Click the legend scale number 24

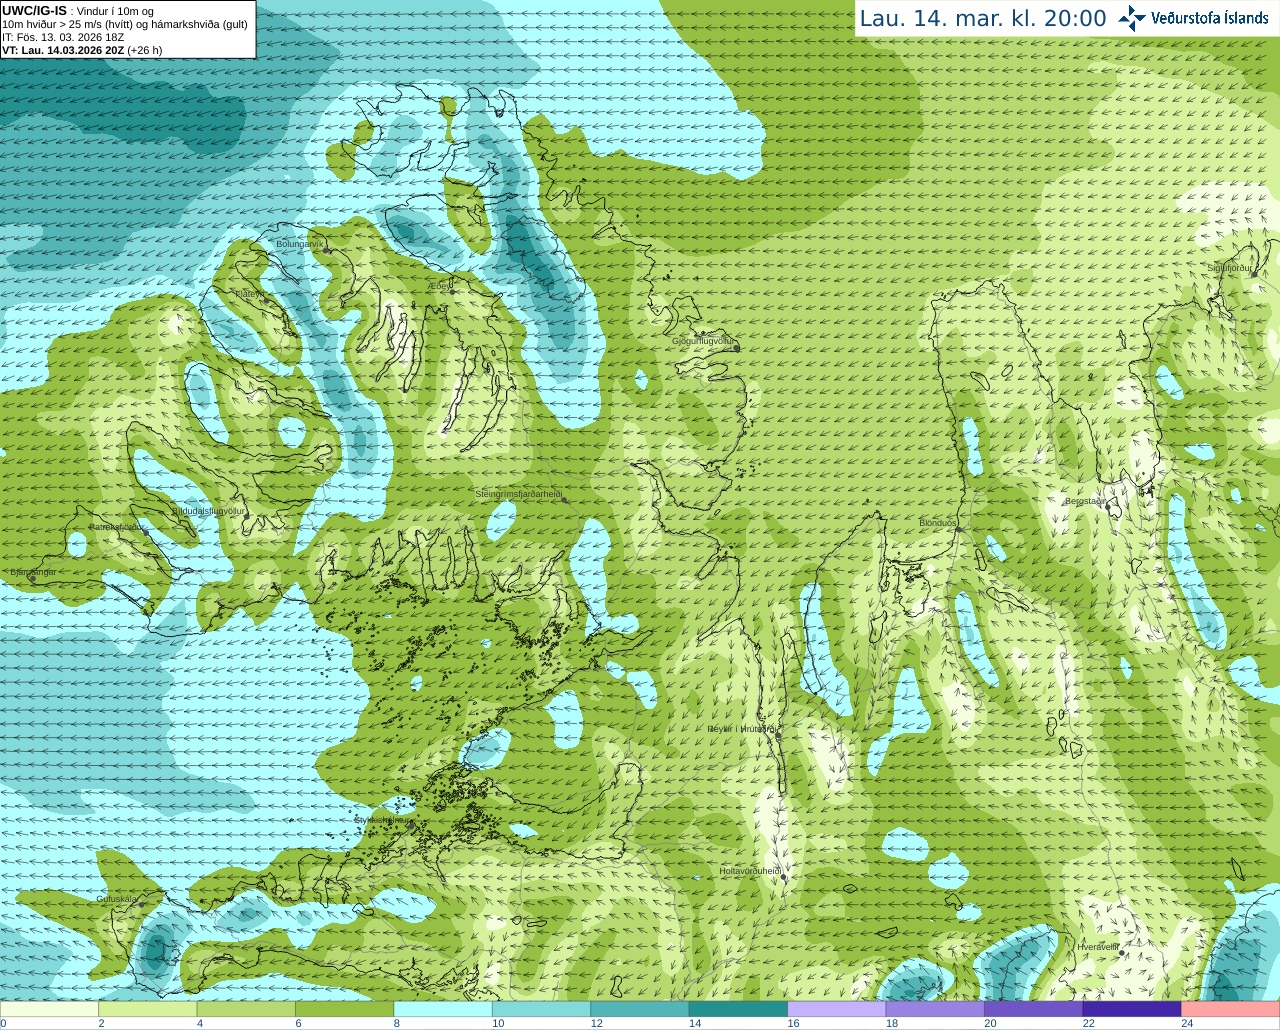click(1187, 1023)
